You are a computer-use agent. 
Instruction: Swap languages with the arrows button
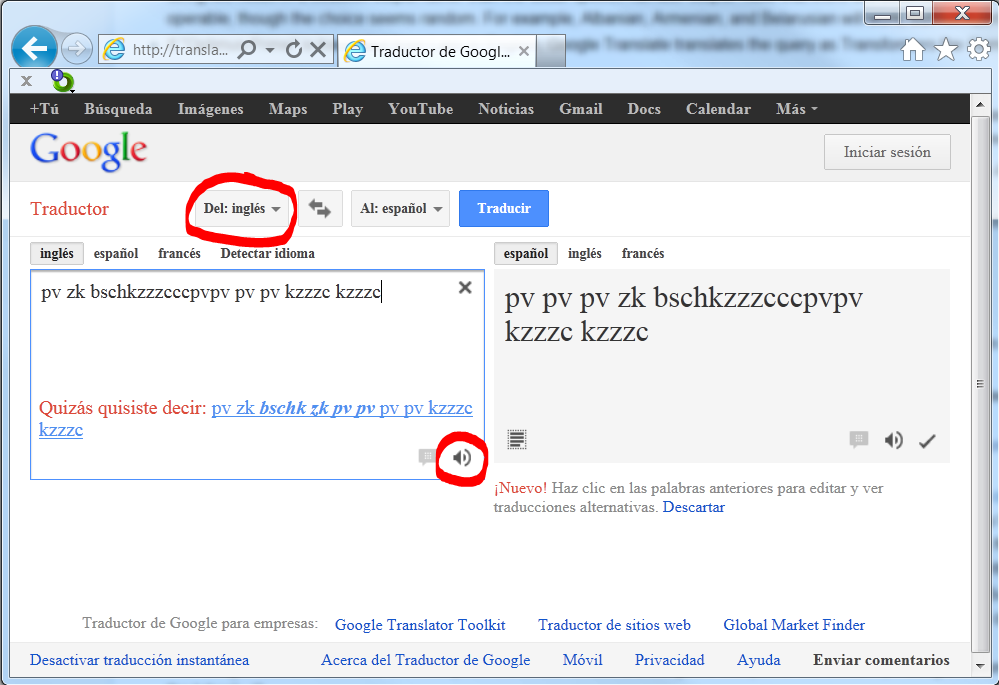point(320,208)
